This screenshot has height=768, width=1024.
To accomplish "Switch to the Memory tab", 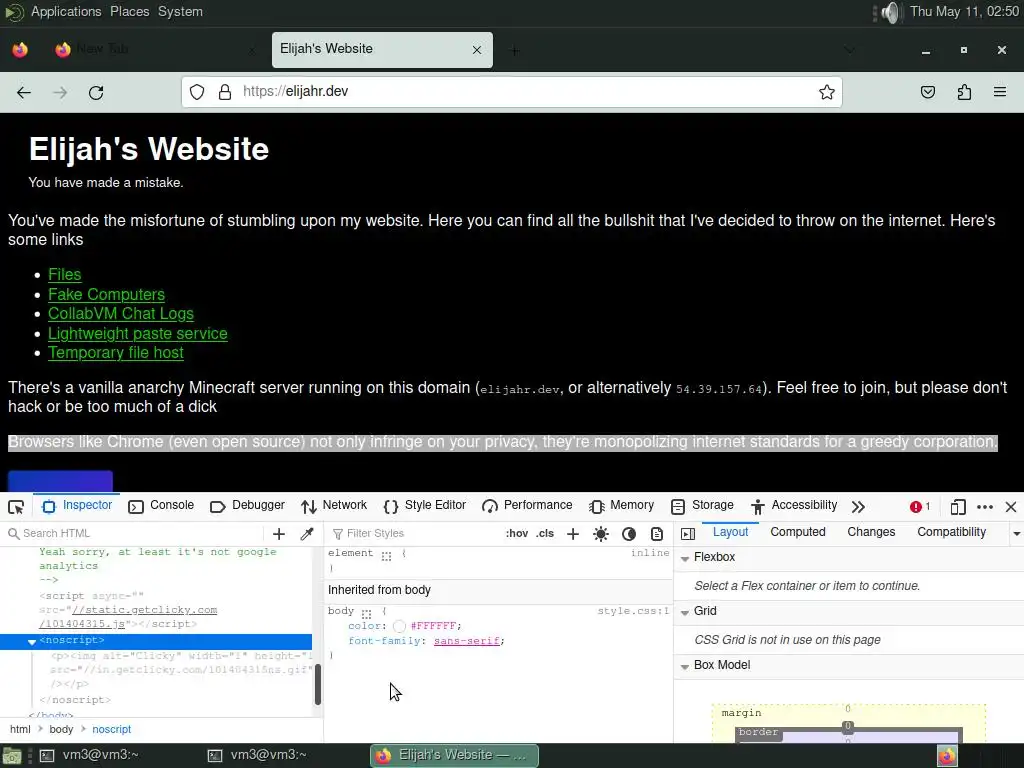I will (621, 505).
